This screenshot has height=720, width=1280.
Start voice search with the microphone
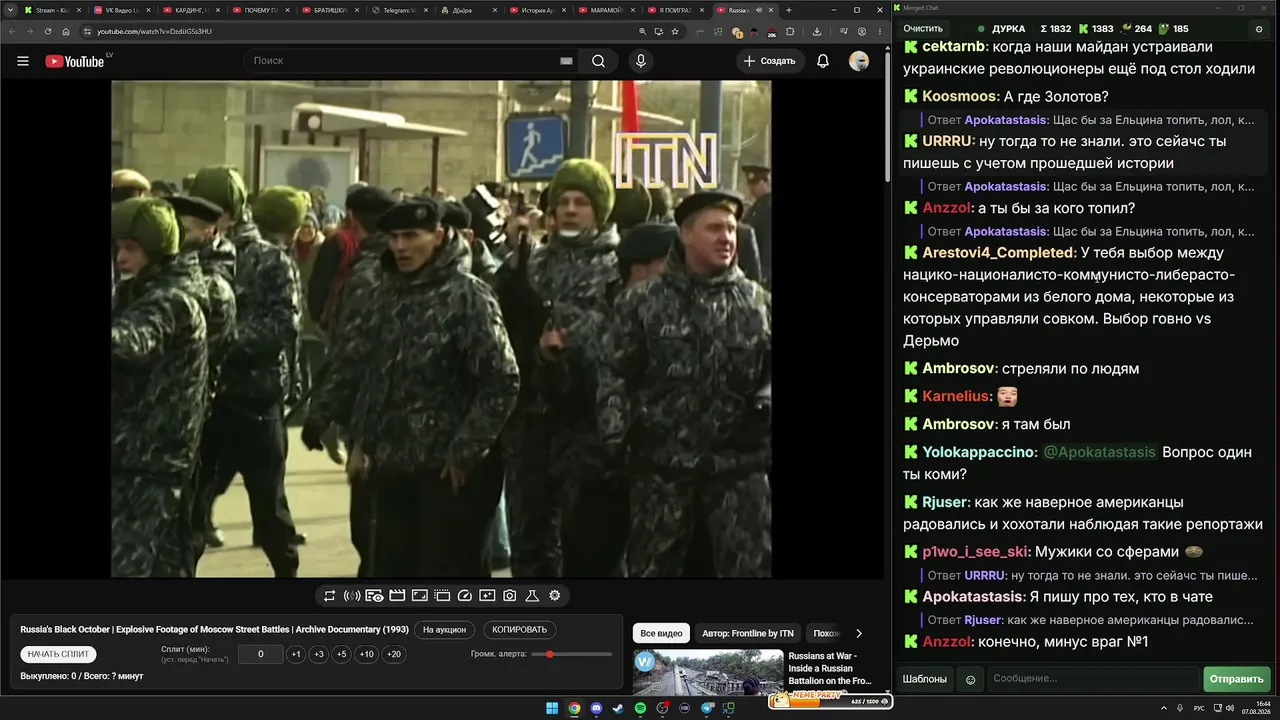pos(641,61)
